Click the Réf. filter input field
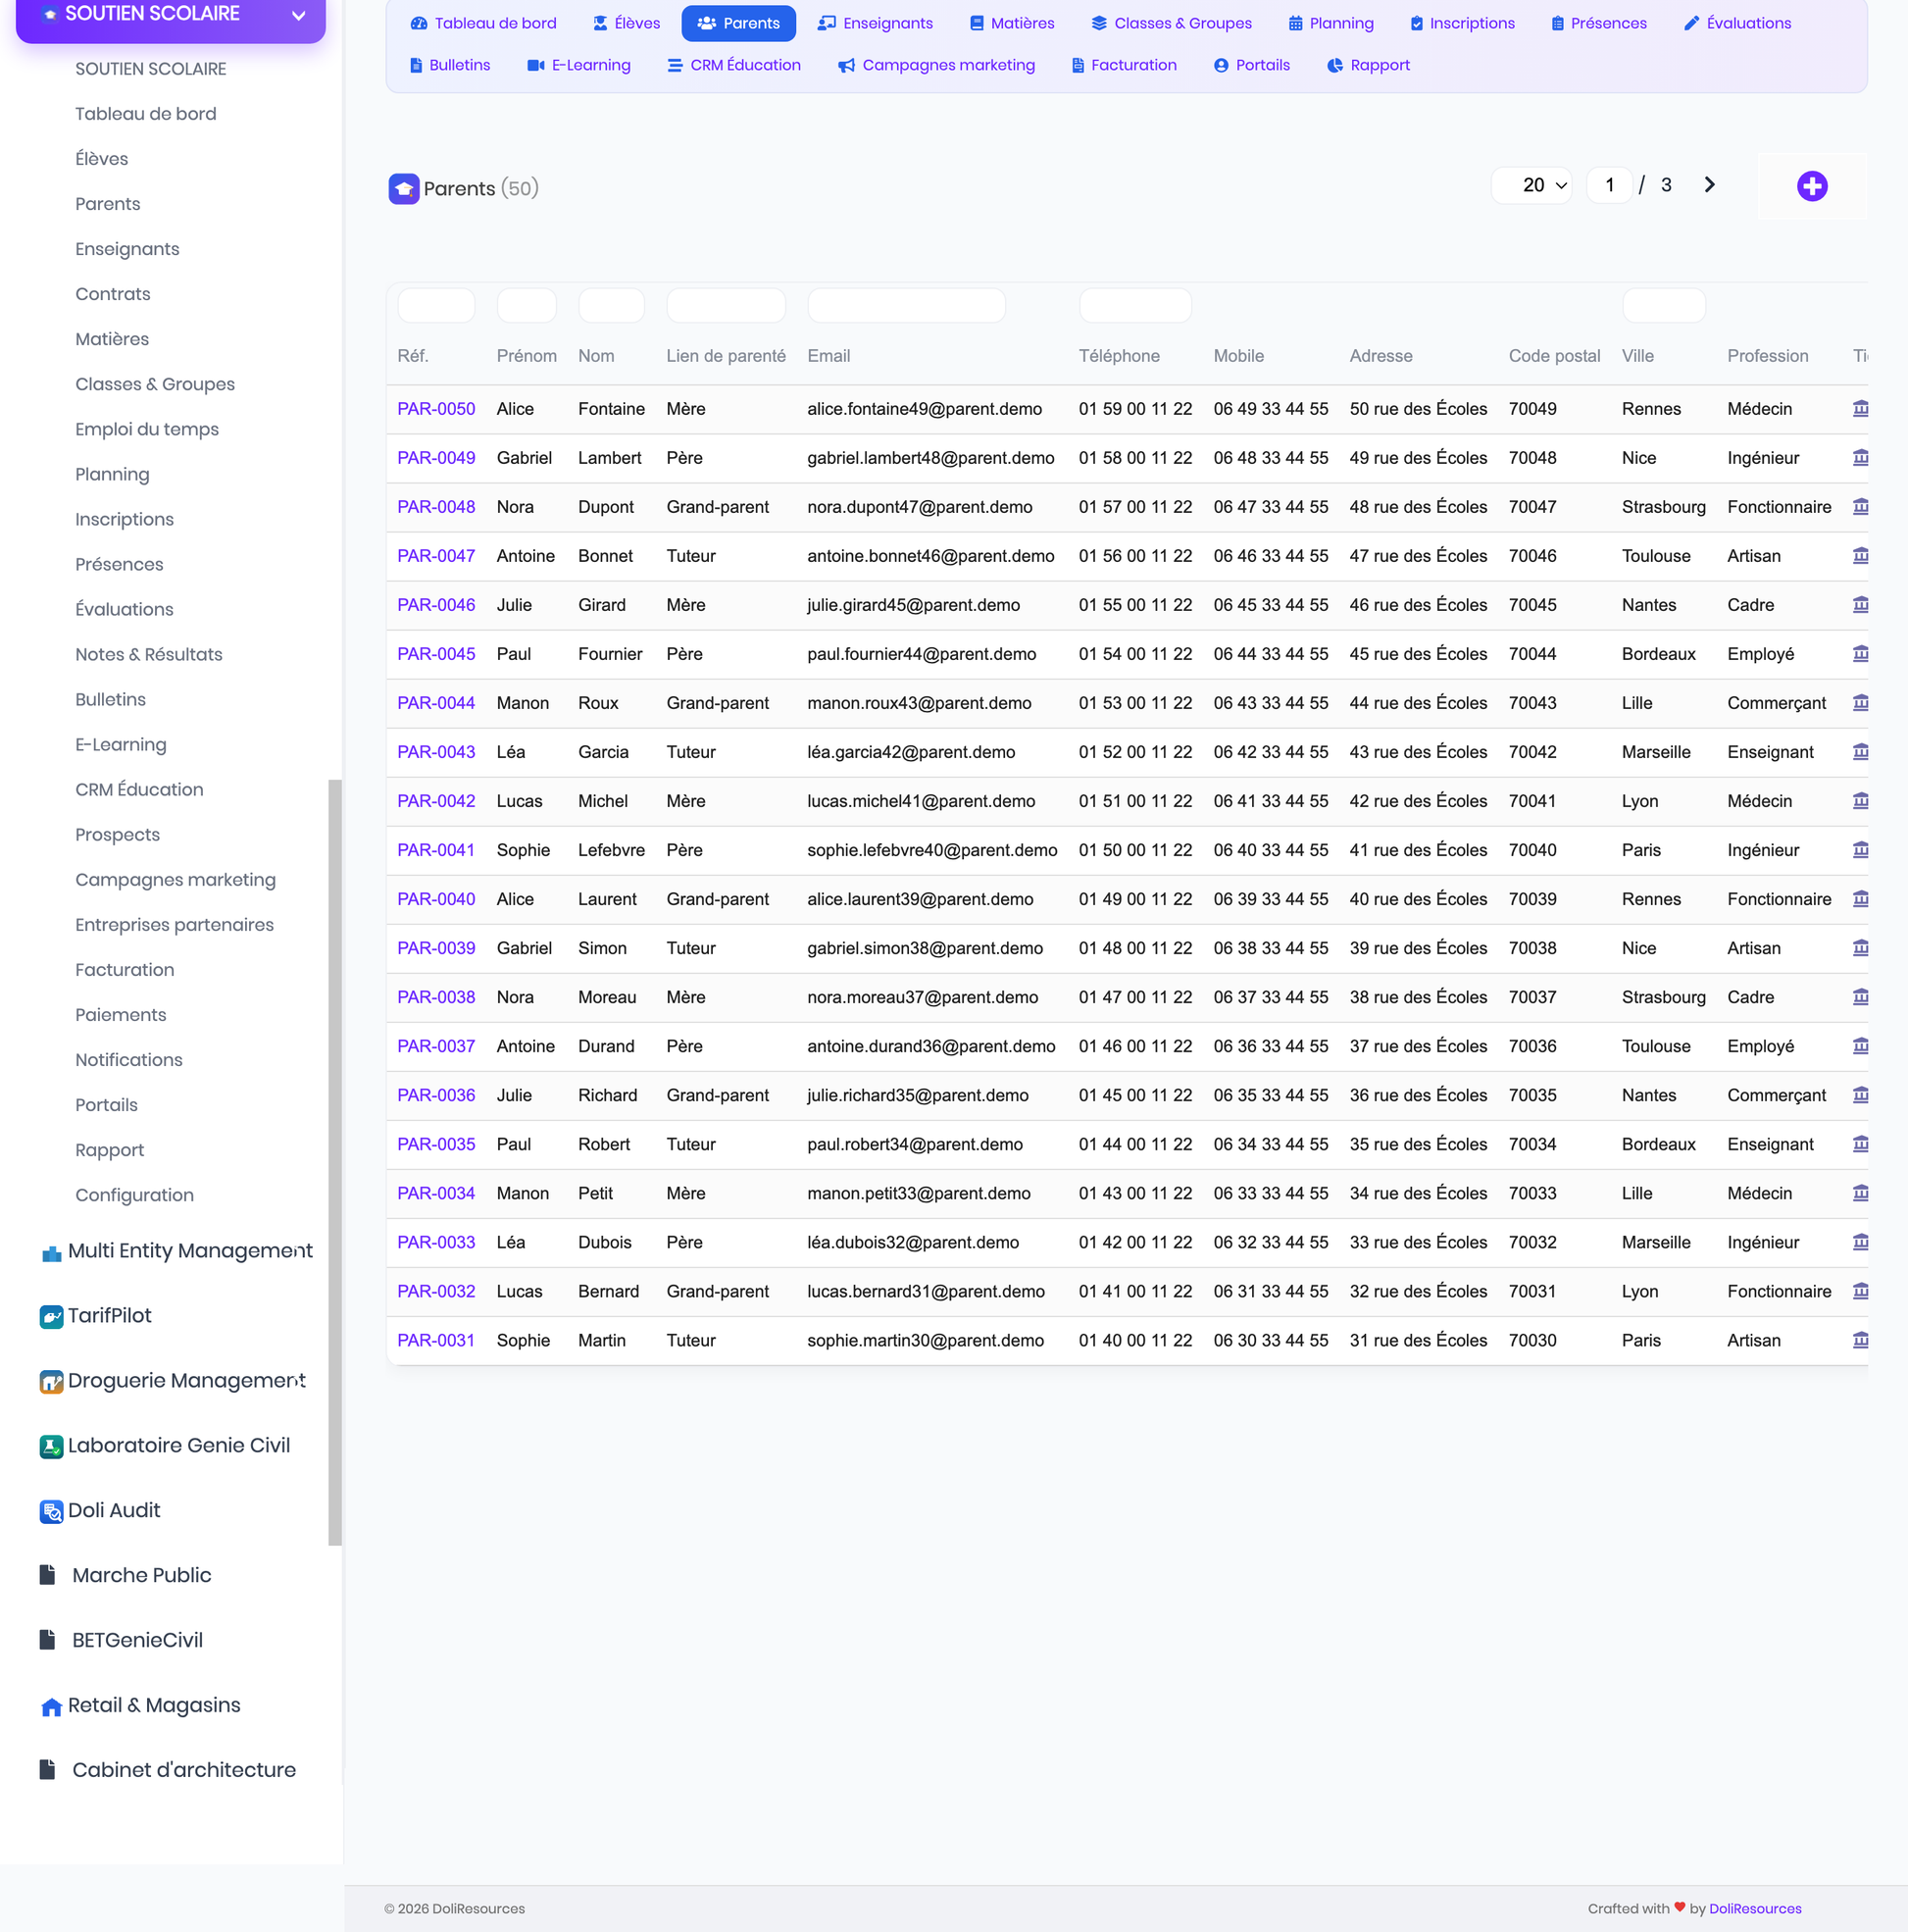The width and height of the screenshot is (1908, 1932). pos(436,305)
